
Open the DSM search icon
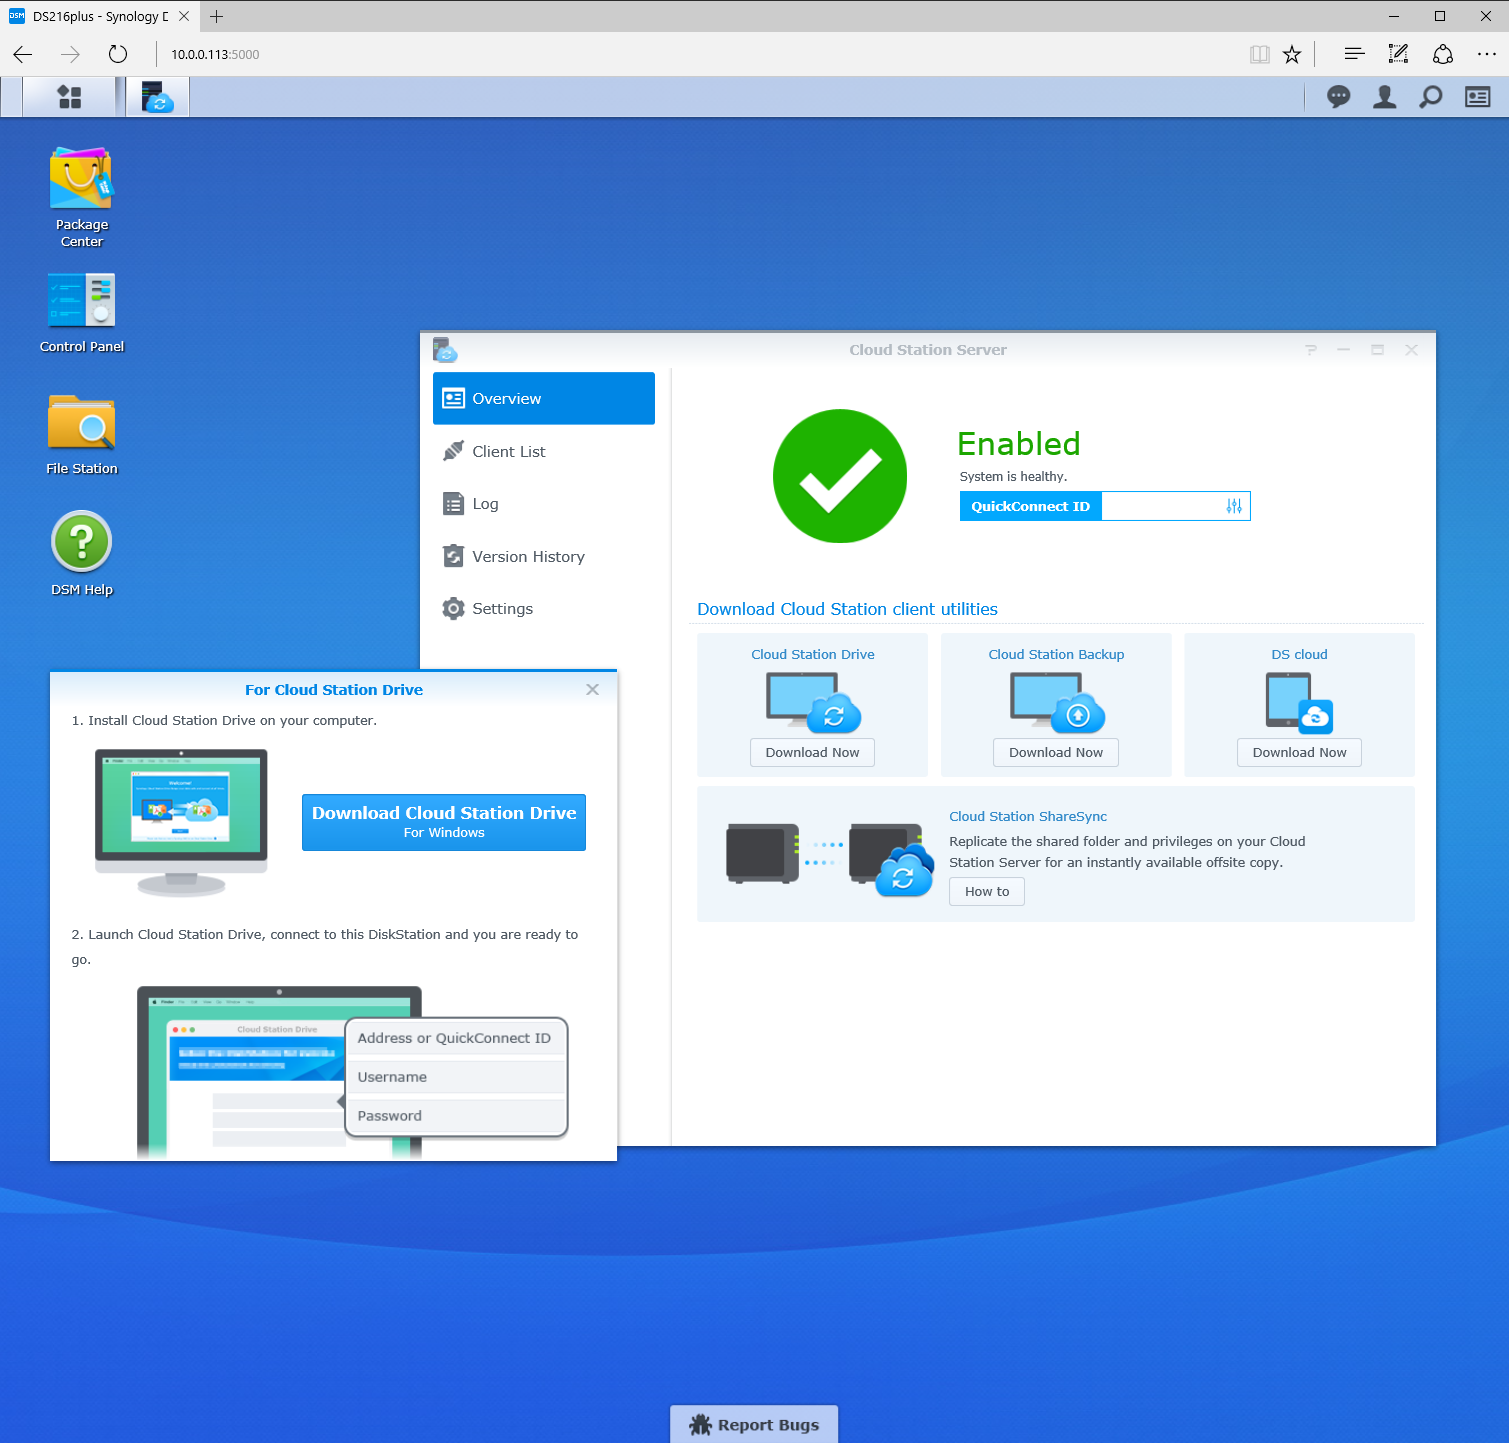1431,97
